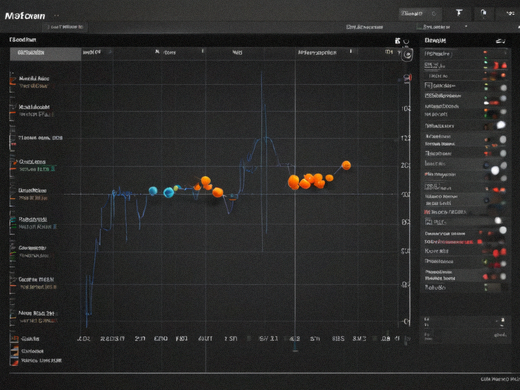Screen dimensions: 520x390
Task: Click the handle on the vertical axis slider
Action: [x=407, y=78]
